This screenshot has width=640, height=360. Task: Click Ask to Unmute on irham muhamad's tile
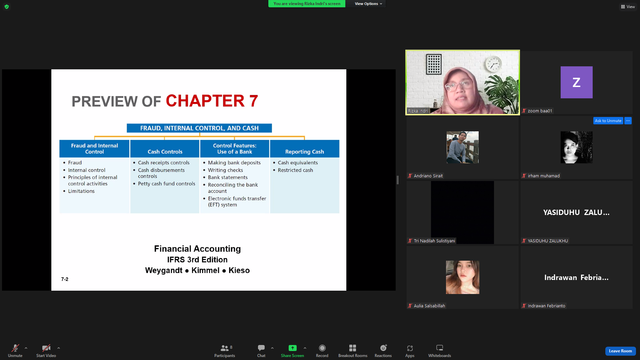(608, 121)
